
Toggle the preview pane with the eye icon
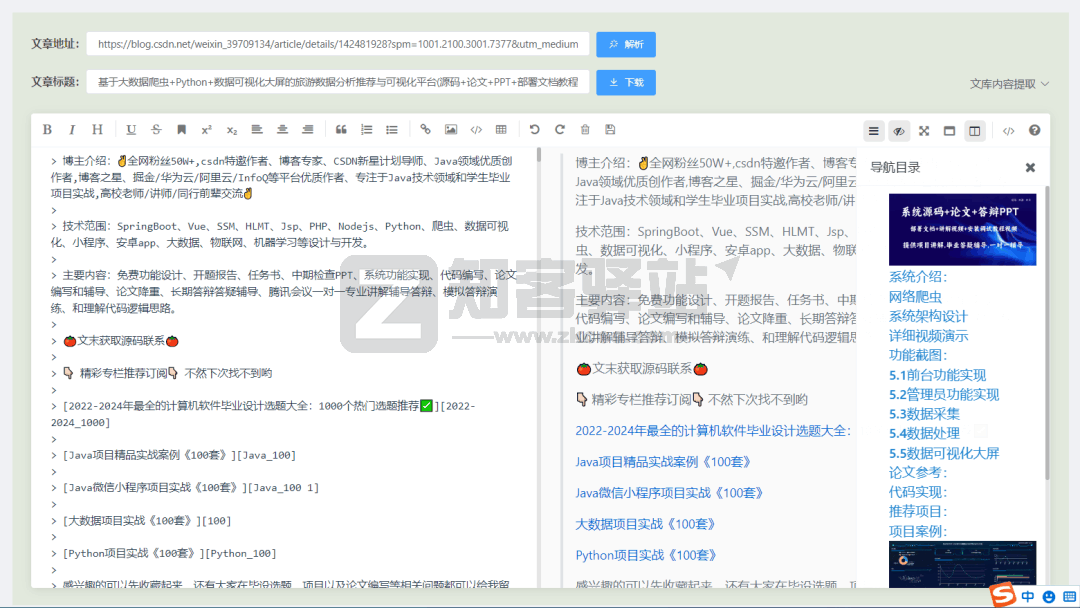coord(898,129)
